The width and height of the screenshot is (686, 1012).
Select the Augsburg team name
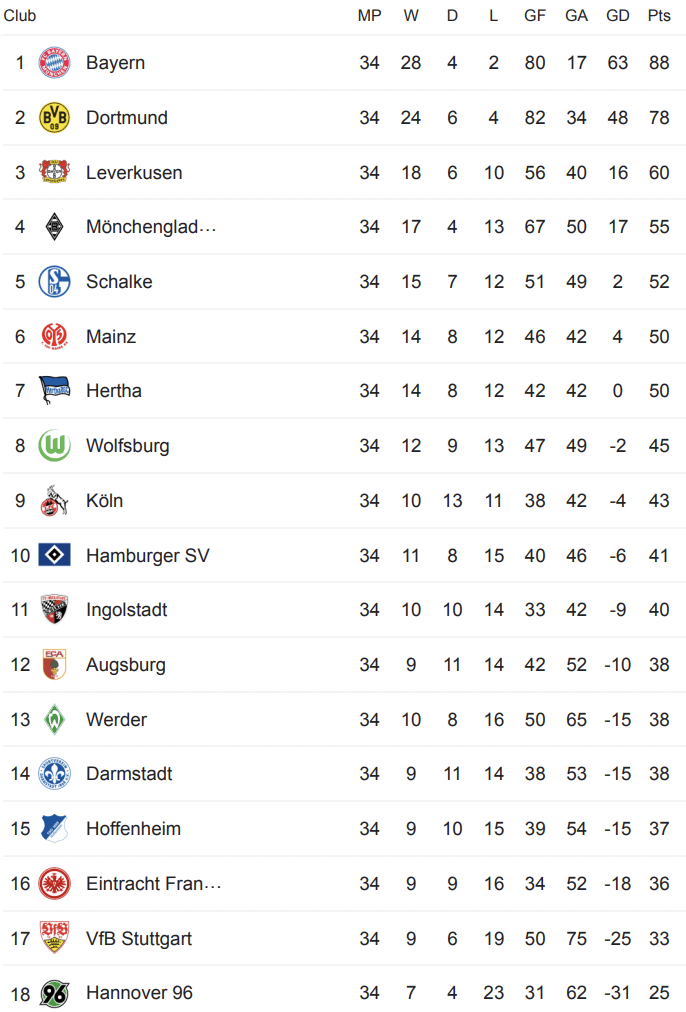(x=126, y=665)
